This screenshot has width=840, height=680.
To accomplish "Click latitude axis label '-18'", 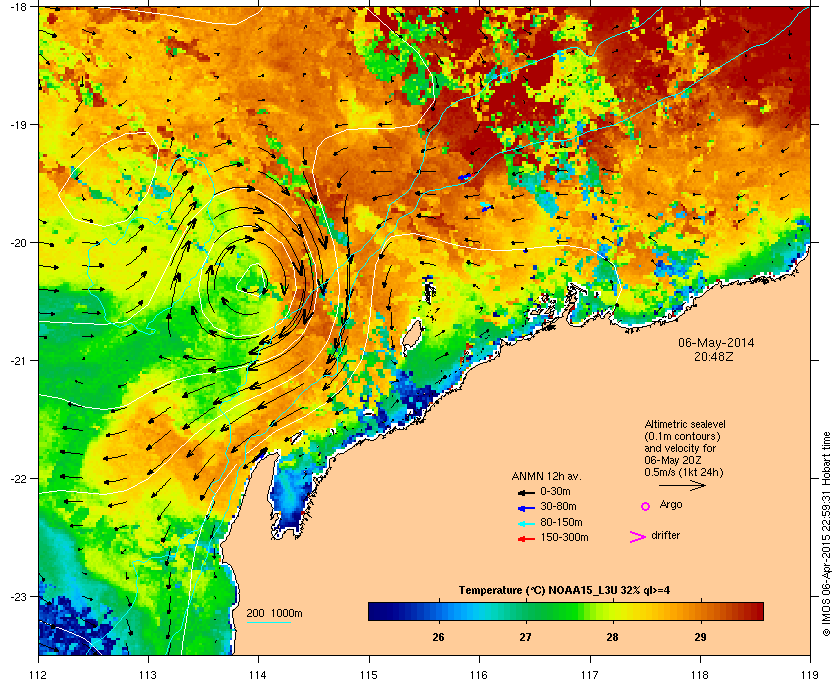I will coord(18,7).
